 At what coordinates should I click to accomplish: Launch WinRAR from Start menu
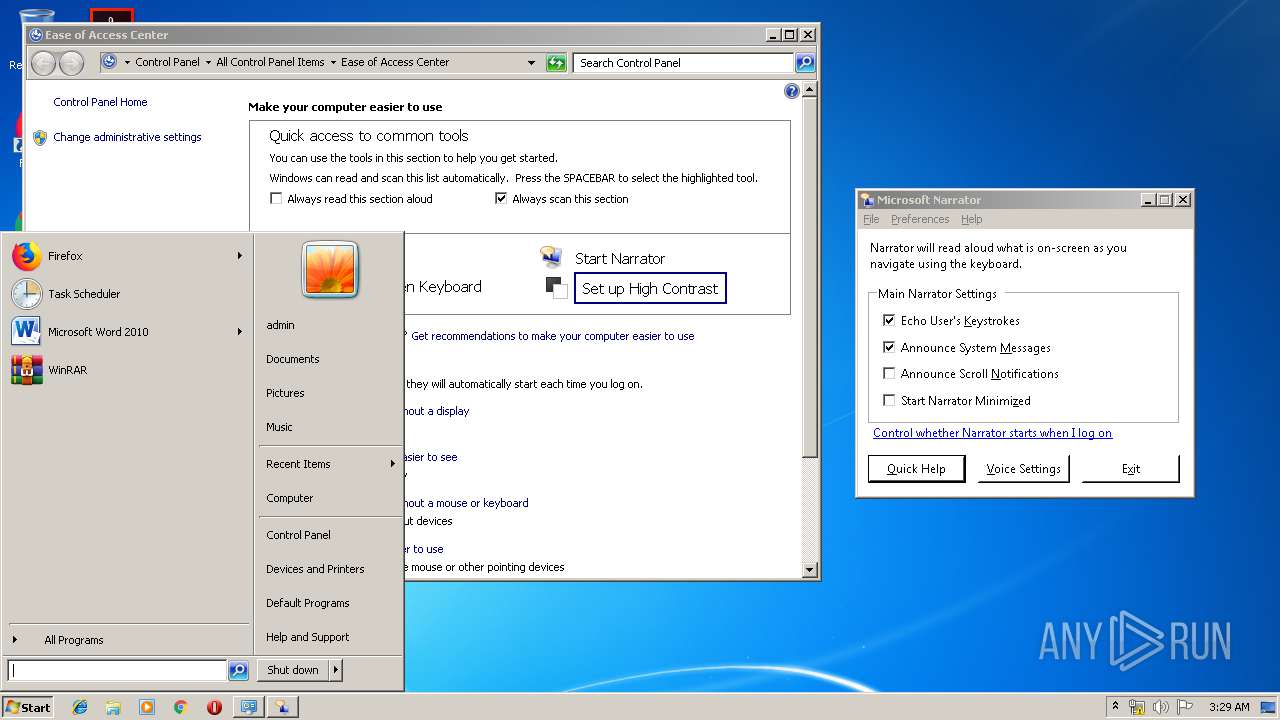(x=126, y=370)
